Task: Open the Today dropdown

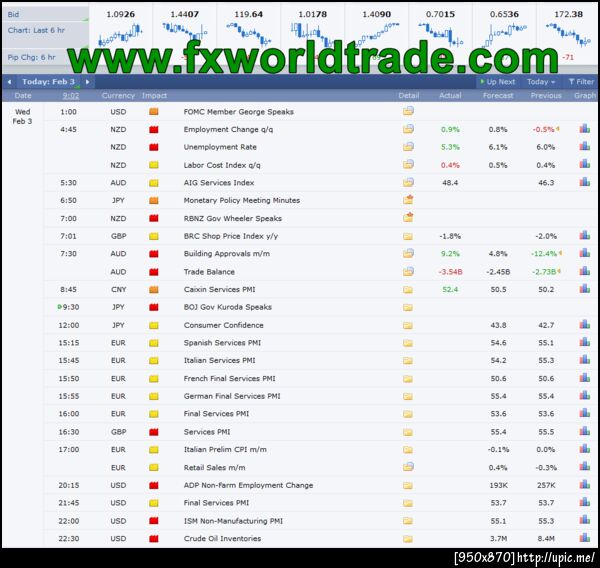Action: [541, 82]
